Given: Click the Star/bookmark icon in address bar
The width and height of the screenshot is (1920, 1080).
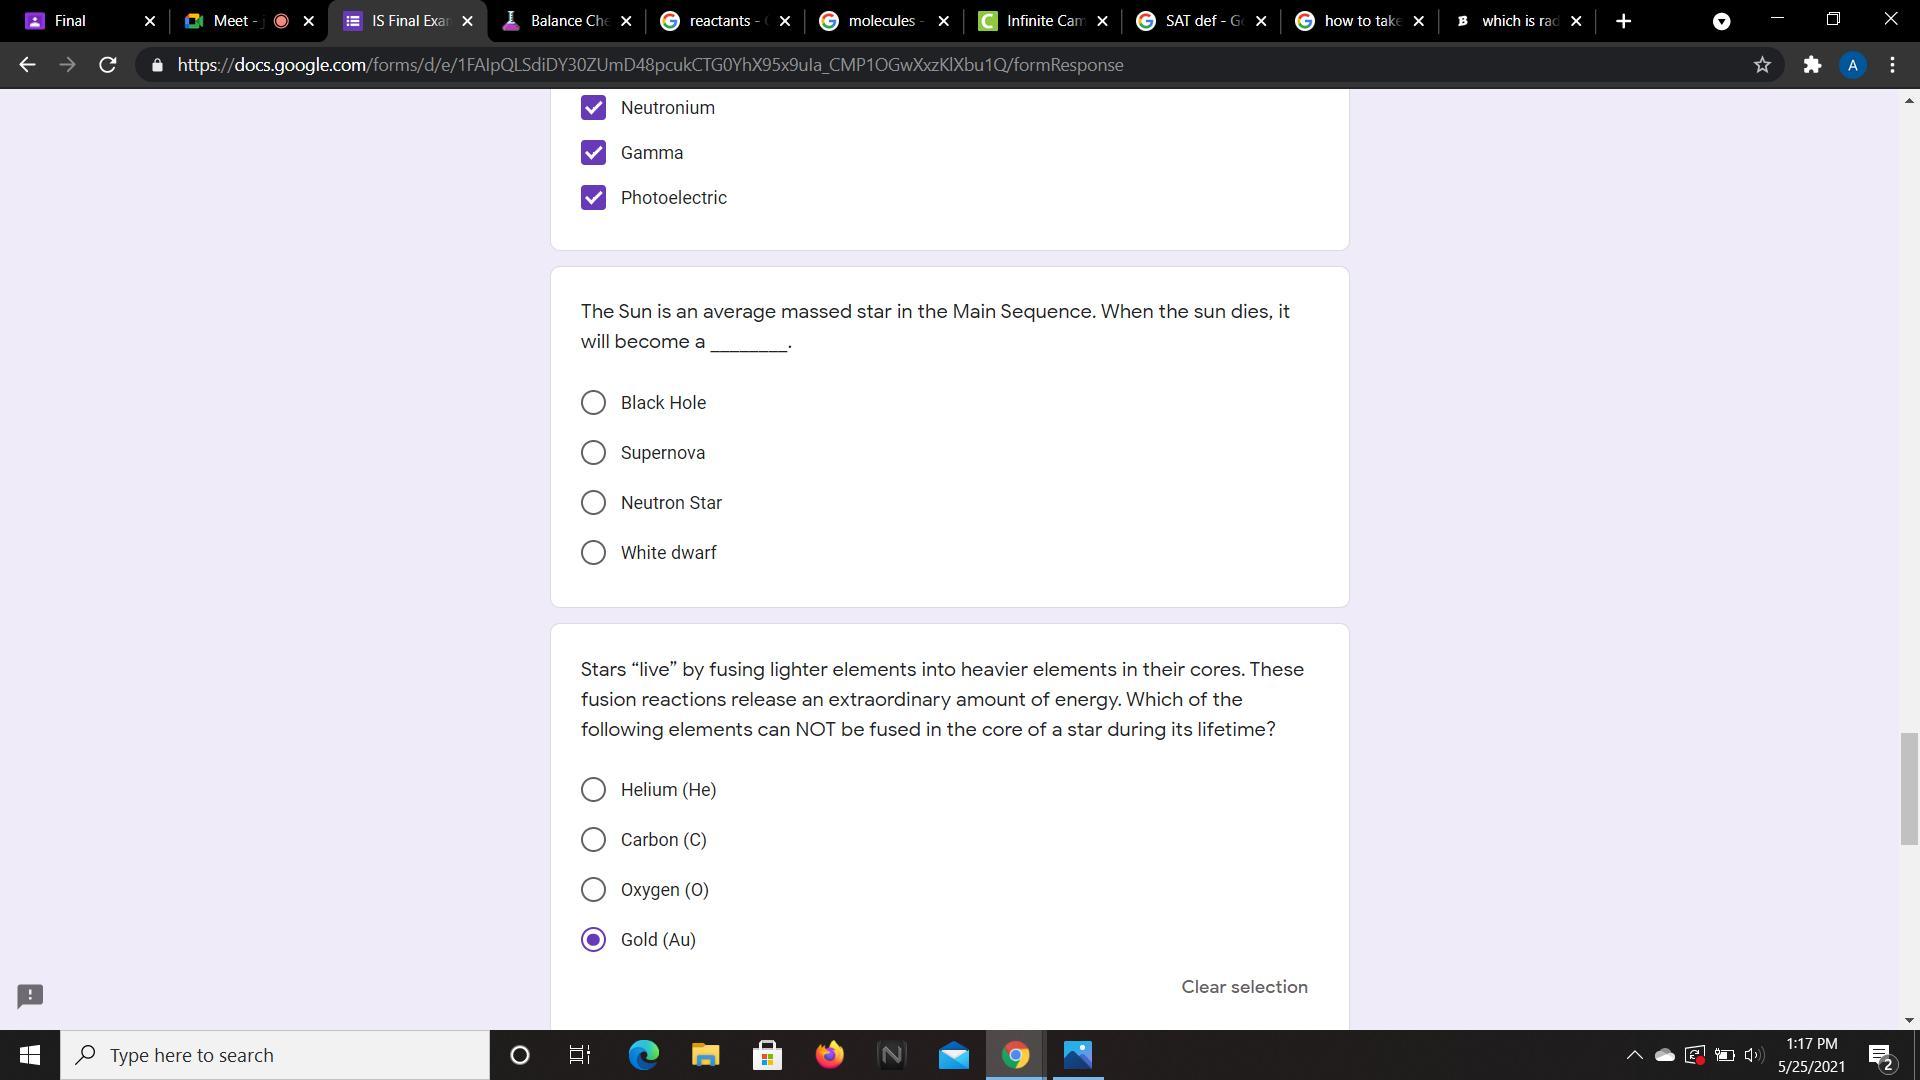Looking at the screenshot, I should tap(1762, 65).
